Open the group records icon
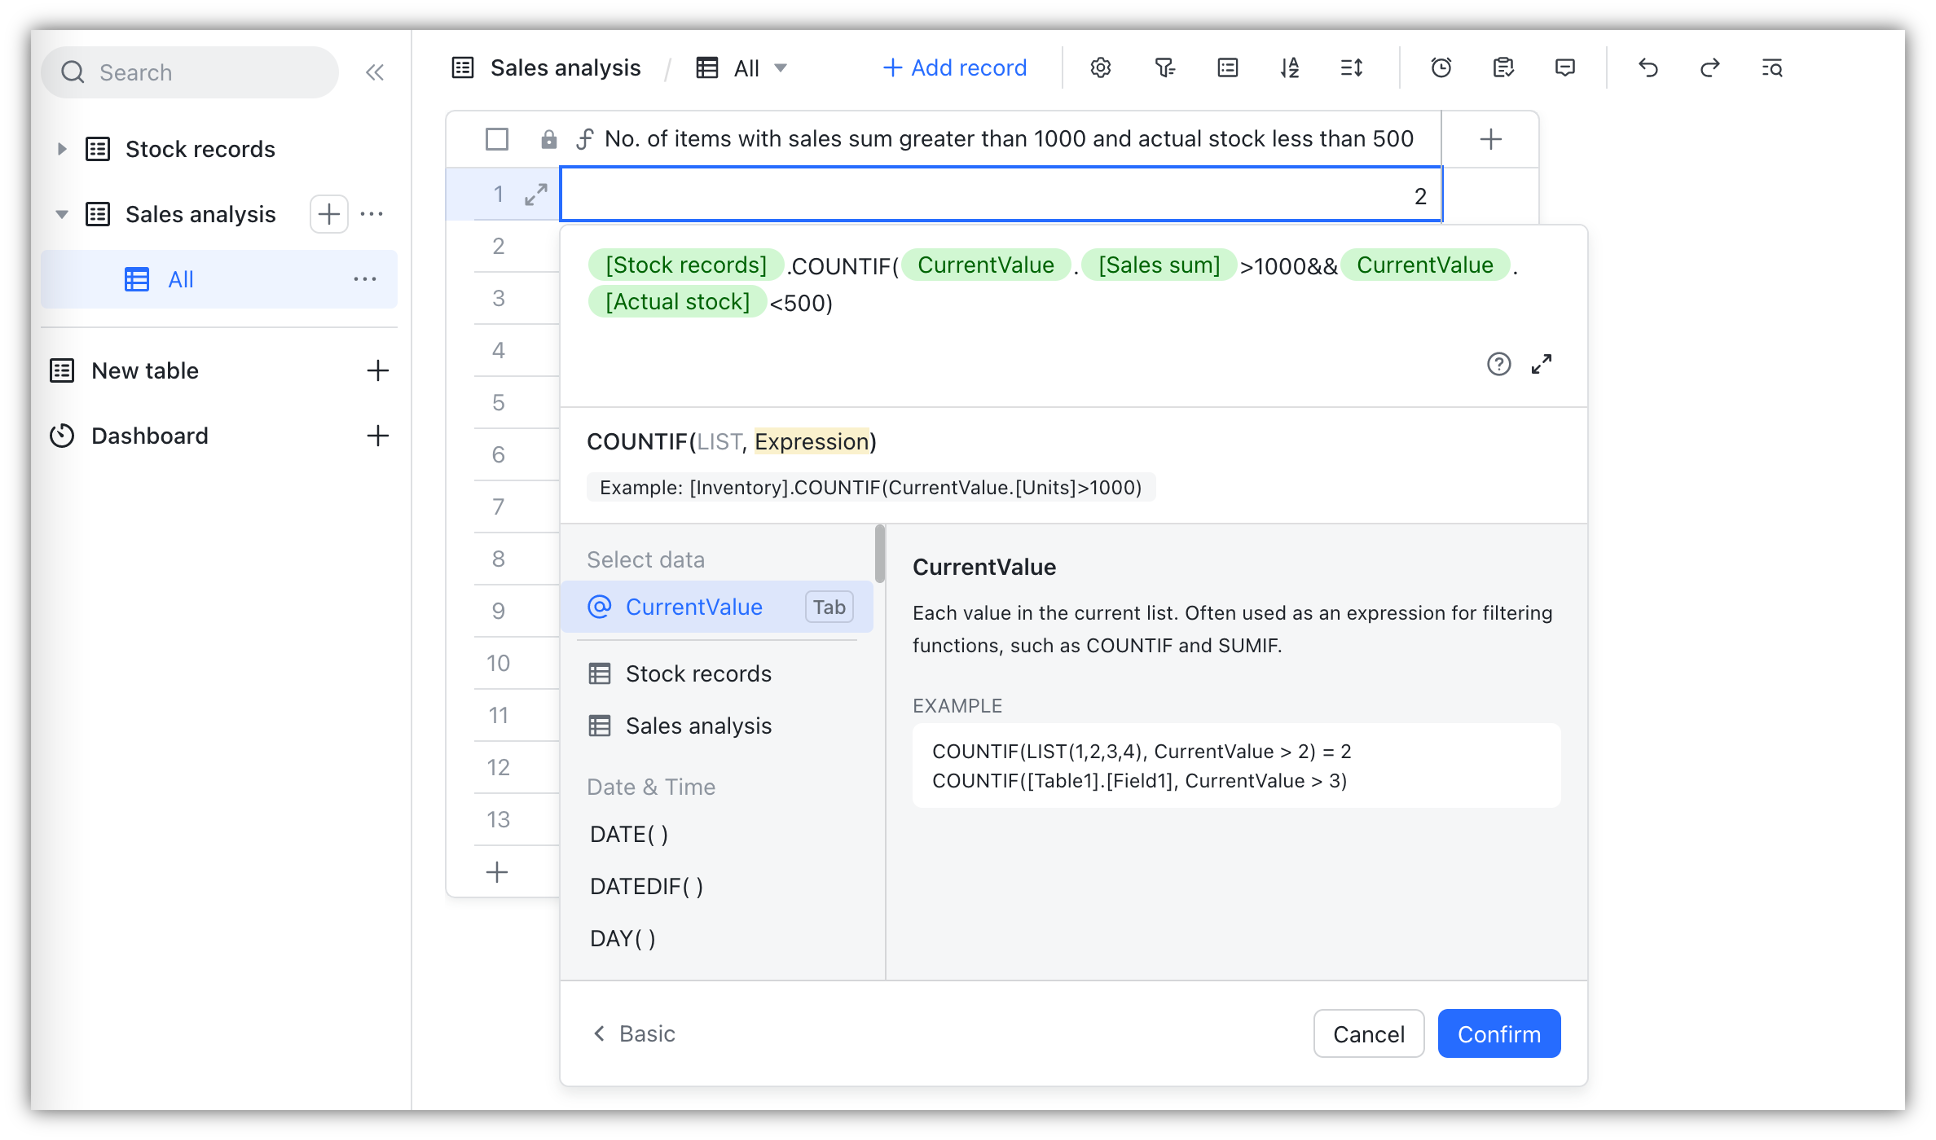The height and width of the screenshot is (1140, 1936). 1227,68
